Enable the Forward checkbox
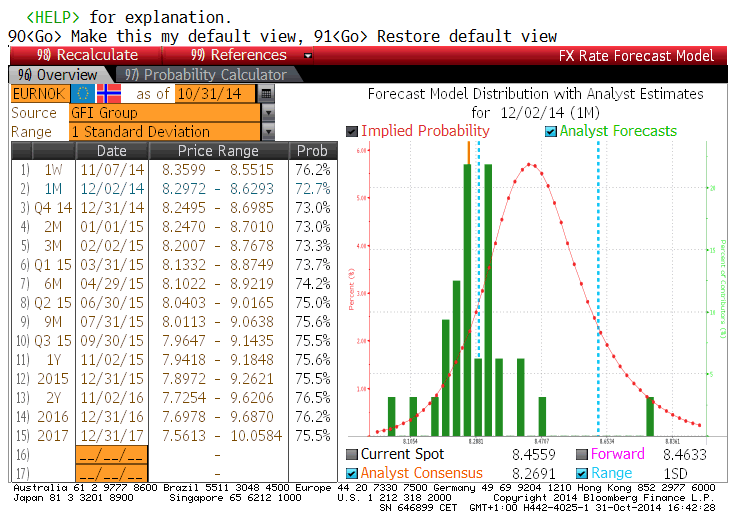This screenshot has width=736, height=527. tap(582, 454)
